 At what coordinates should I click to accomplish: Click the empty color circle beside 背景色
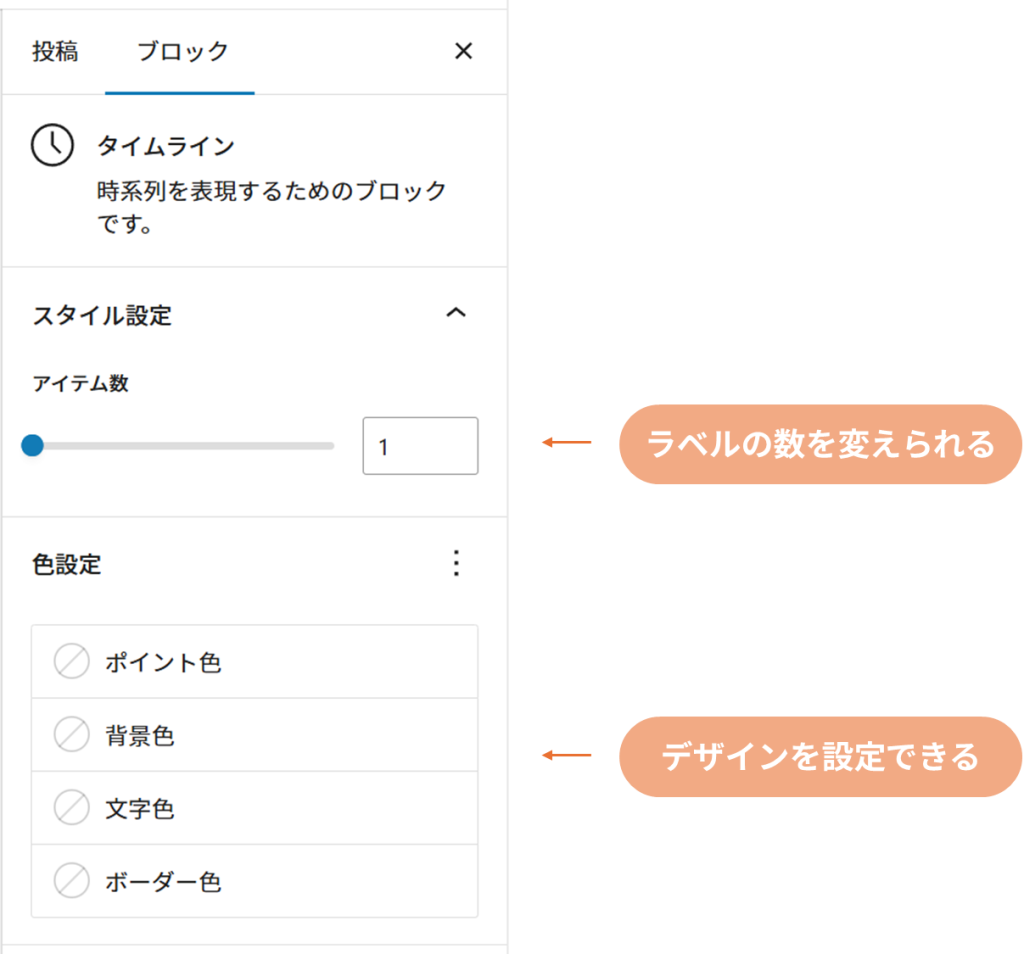click(72, 736)
